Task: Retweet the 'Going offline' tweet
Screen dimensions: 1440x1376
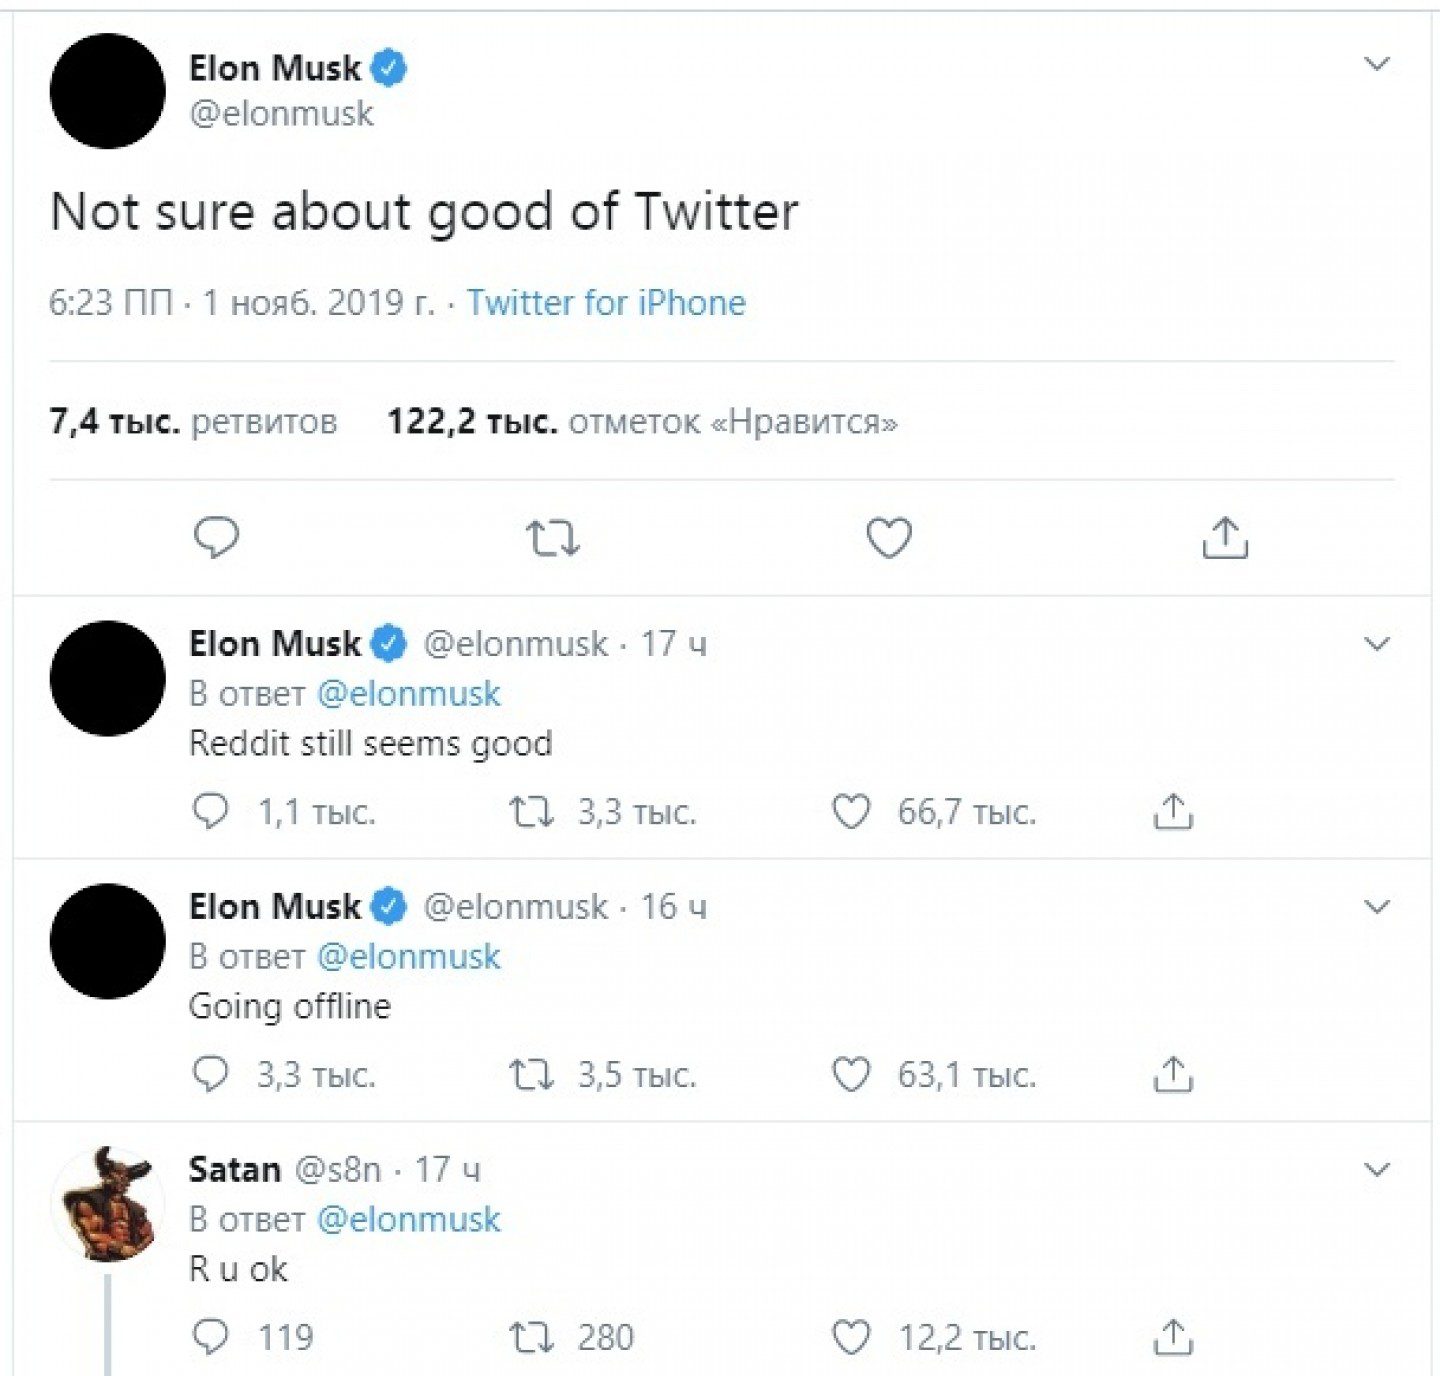Action: tap(531, 1074)
